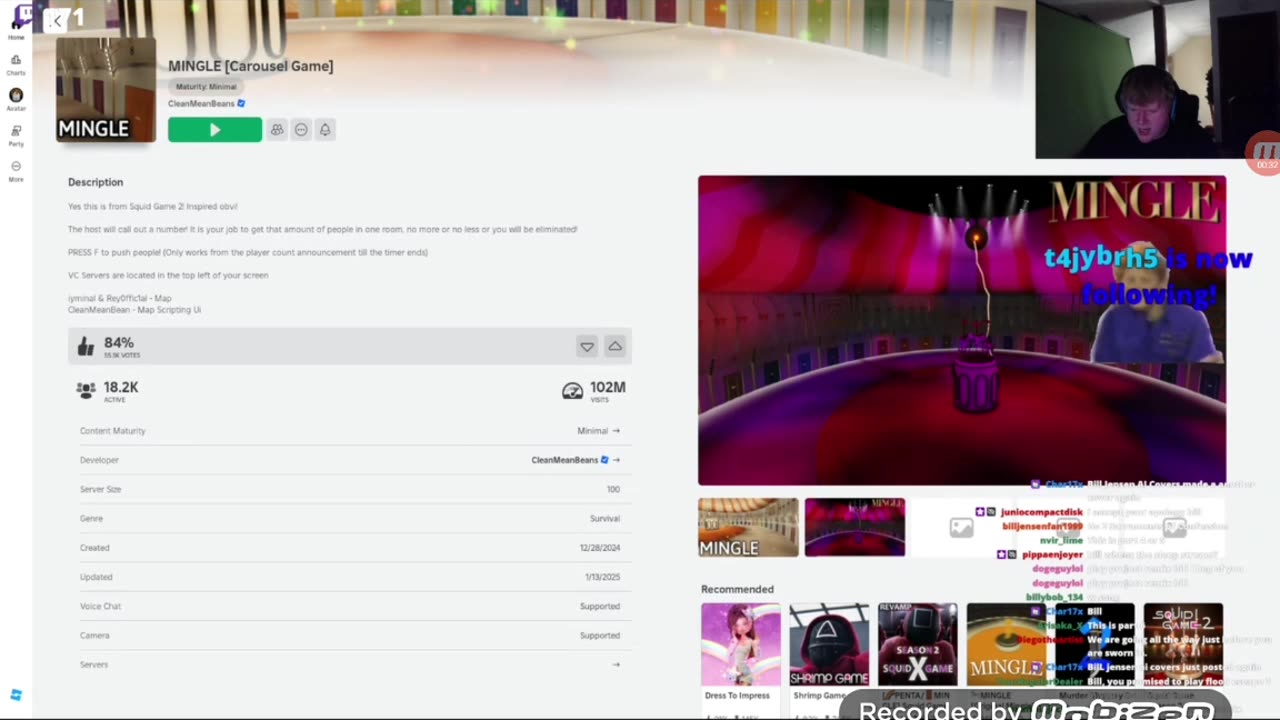Image resolution: width=1280 pixels, height=720 pixels.
Task: Click the 102M visits count
Action: pyautogui.click(x=608, y=387)
